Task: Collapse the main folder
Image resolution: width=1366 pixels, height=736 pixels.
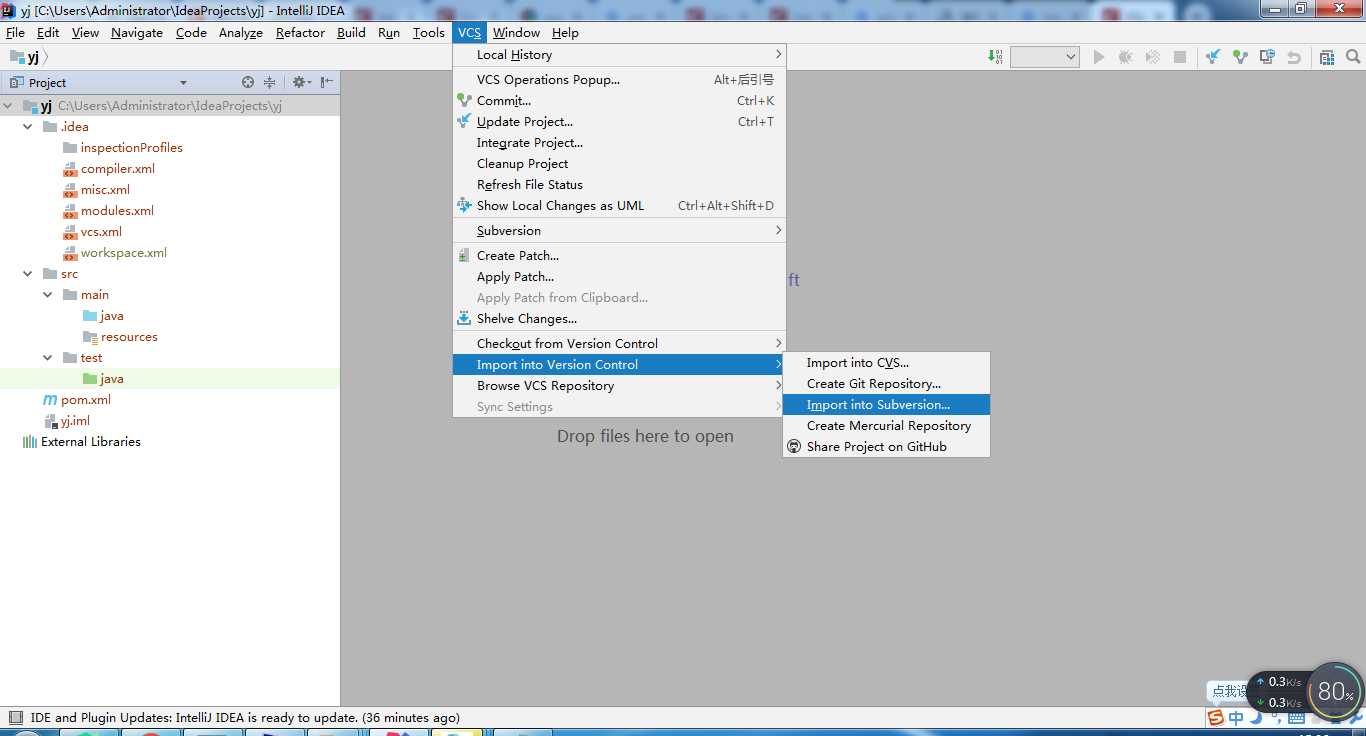Action: click(48, 294)
